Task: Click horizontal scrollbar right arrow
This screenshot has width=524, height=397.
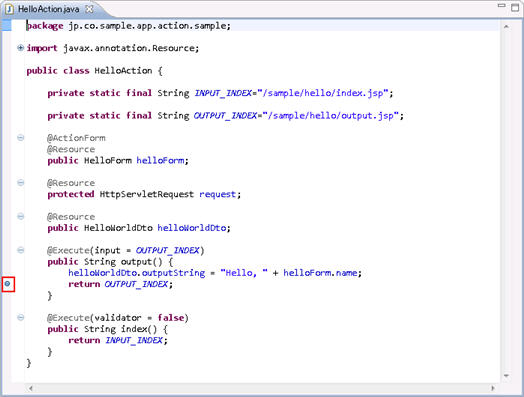Action: tap(493, 388)
